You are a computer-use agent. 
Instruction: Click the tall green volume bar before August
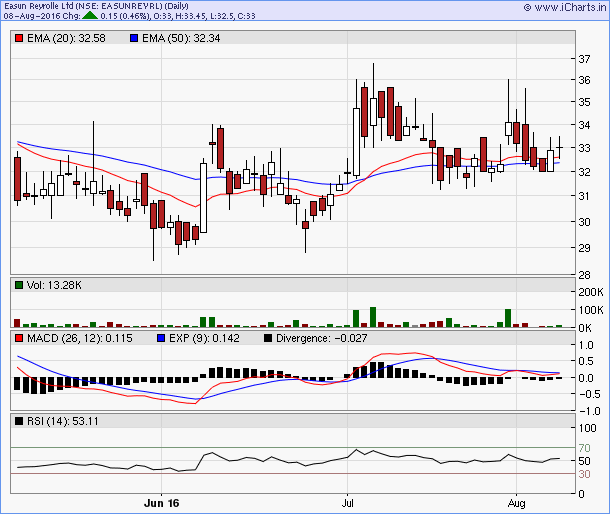pyautogui.click(x=508, y=318)
